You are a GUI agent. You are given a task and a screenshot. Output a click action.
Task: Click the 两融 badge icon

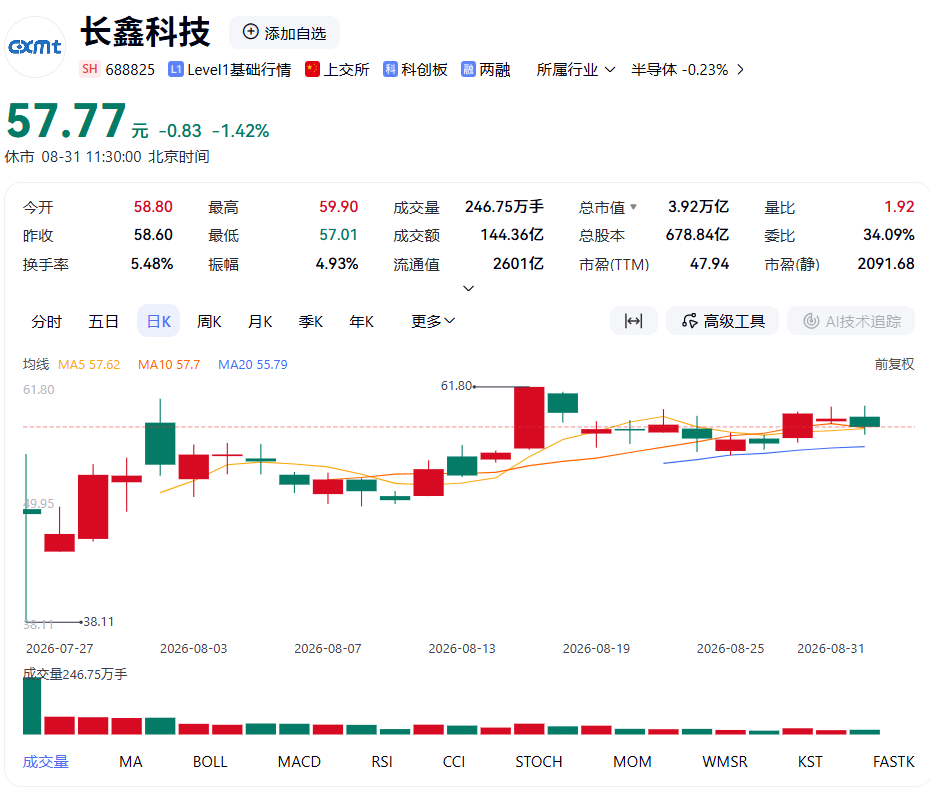[469, 69]
